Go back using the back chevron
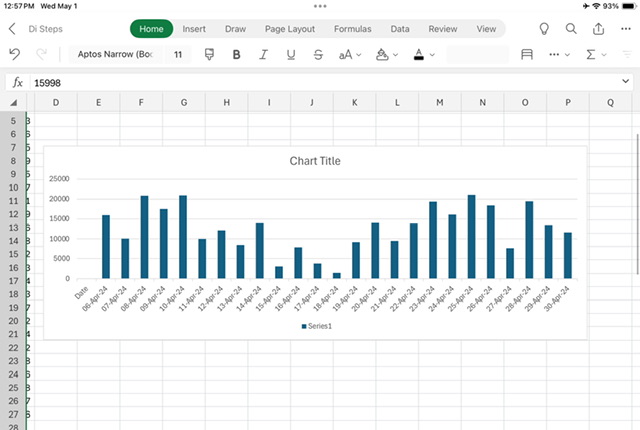 coord(12,29)
